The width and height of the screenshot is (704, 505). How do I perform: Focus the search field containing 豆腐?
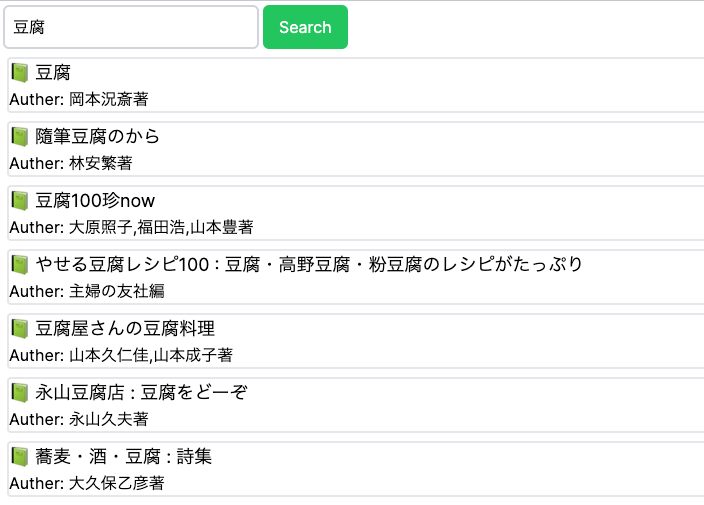131,27
